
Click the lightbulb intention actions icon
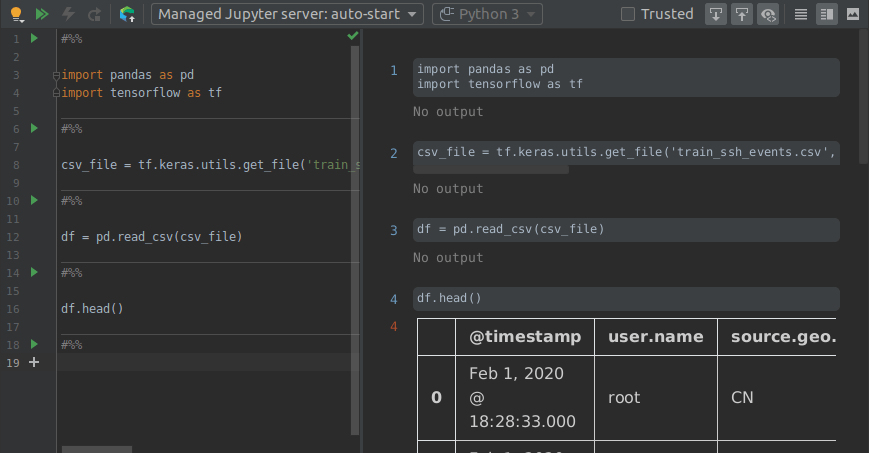click(x=15, y=14)
